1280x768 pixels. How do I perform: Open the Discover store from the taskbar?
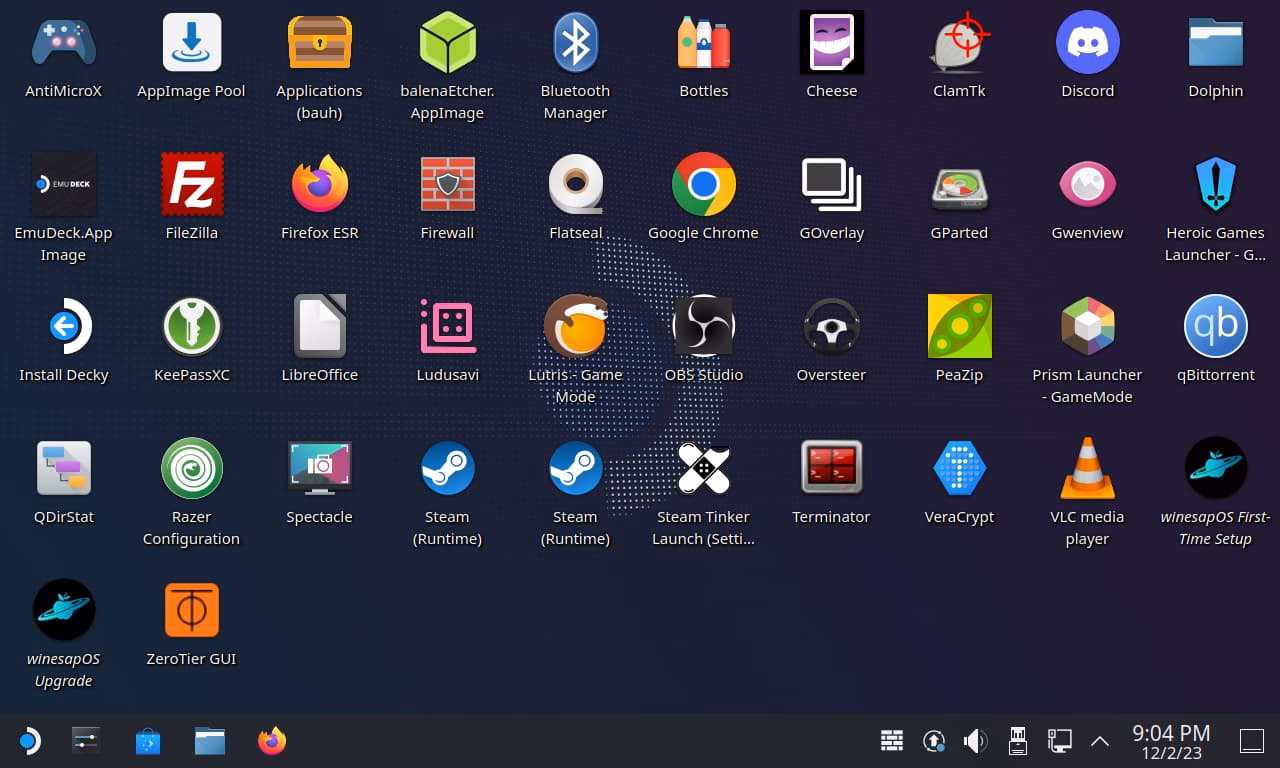click(148, 741)
